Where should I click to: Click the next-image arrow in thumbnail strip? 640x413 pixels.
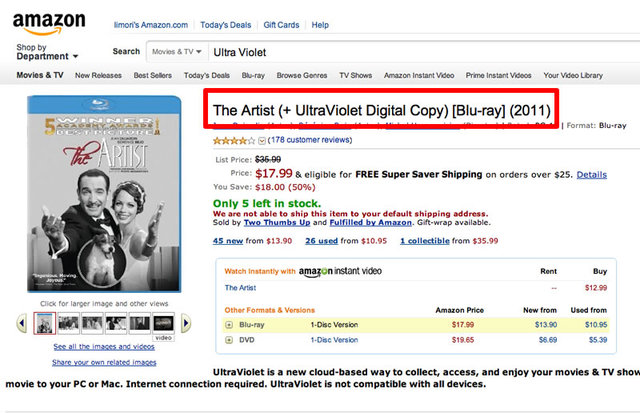click(x=185, y=322)
